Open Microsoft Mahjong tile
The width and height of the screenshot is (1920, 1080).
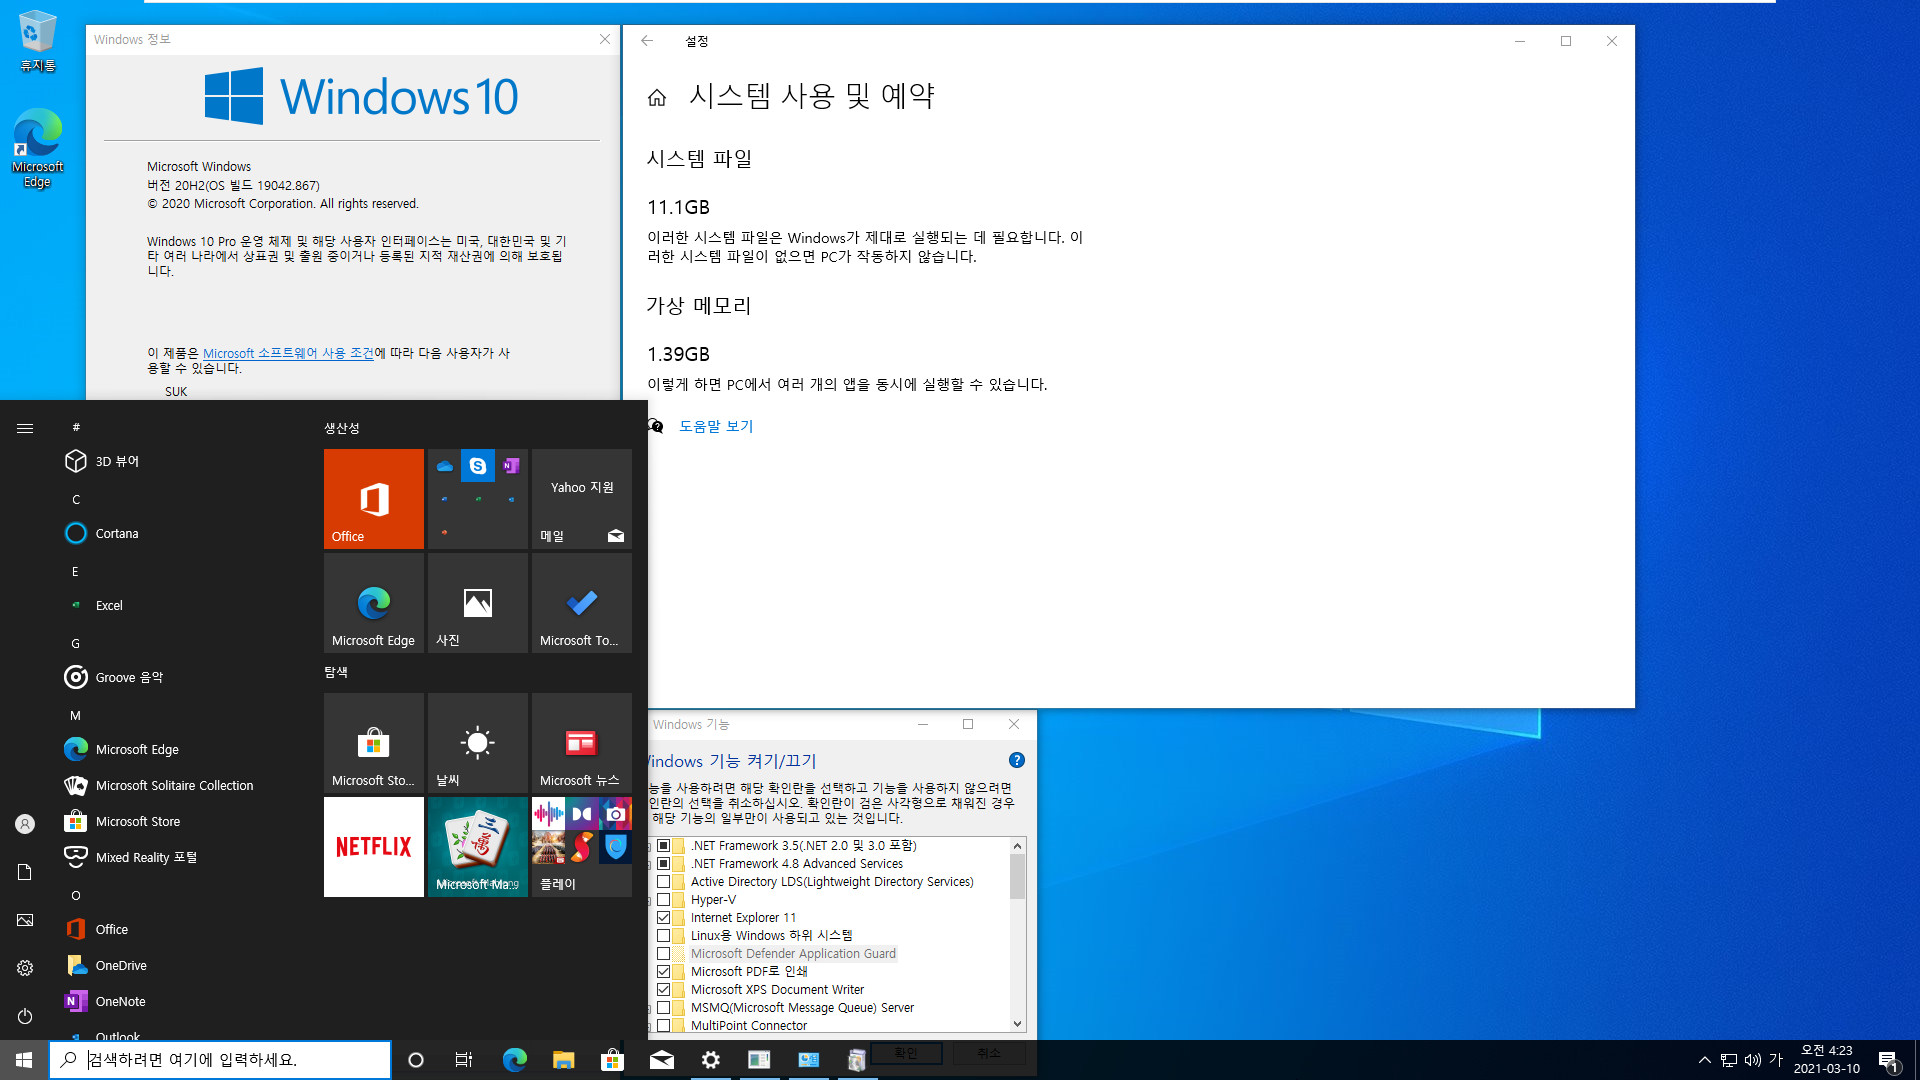476,847
